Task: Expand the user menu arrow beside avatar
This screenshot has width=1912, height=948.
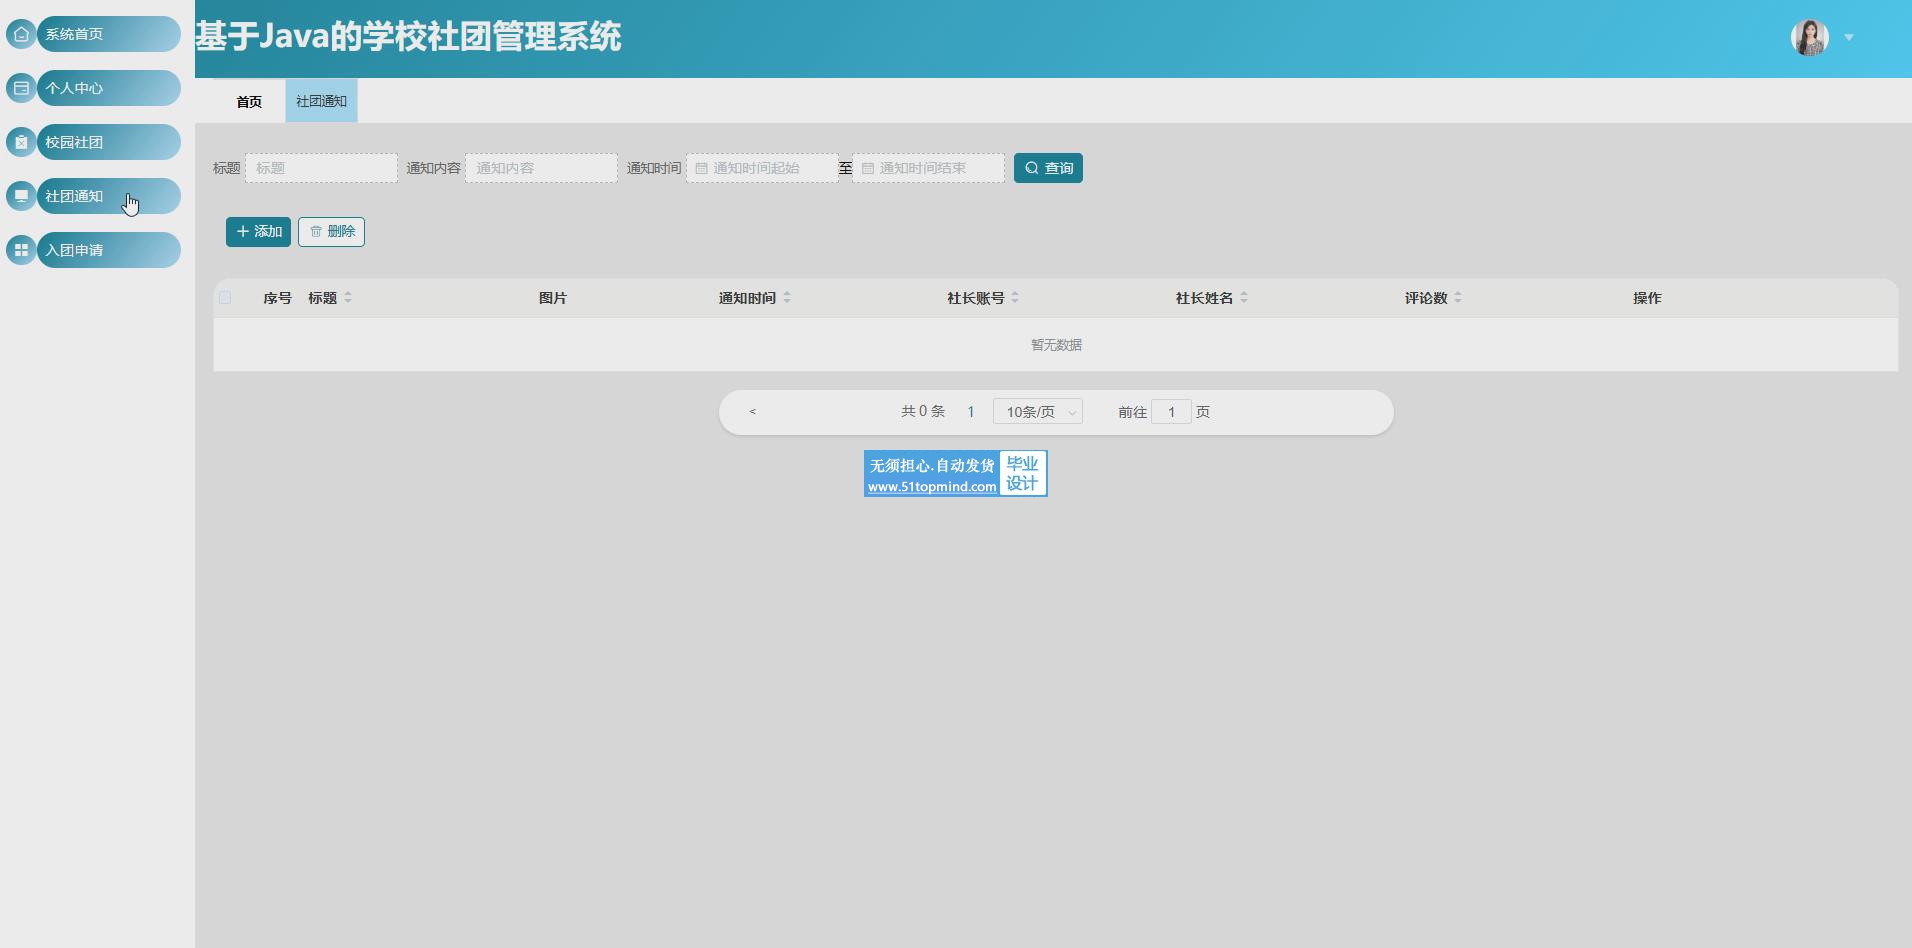Action: pos(1849,38)
